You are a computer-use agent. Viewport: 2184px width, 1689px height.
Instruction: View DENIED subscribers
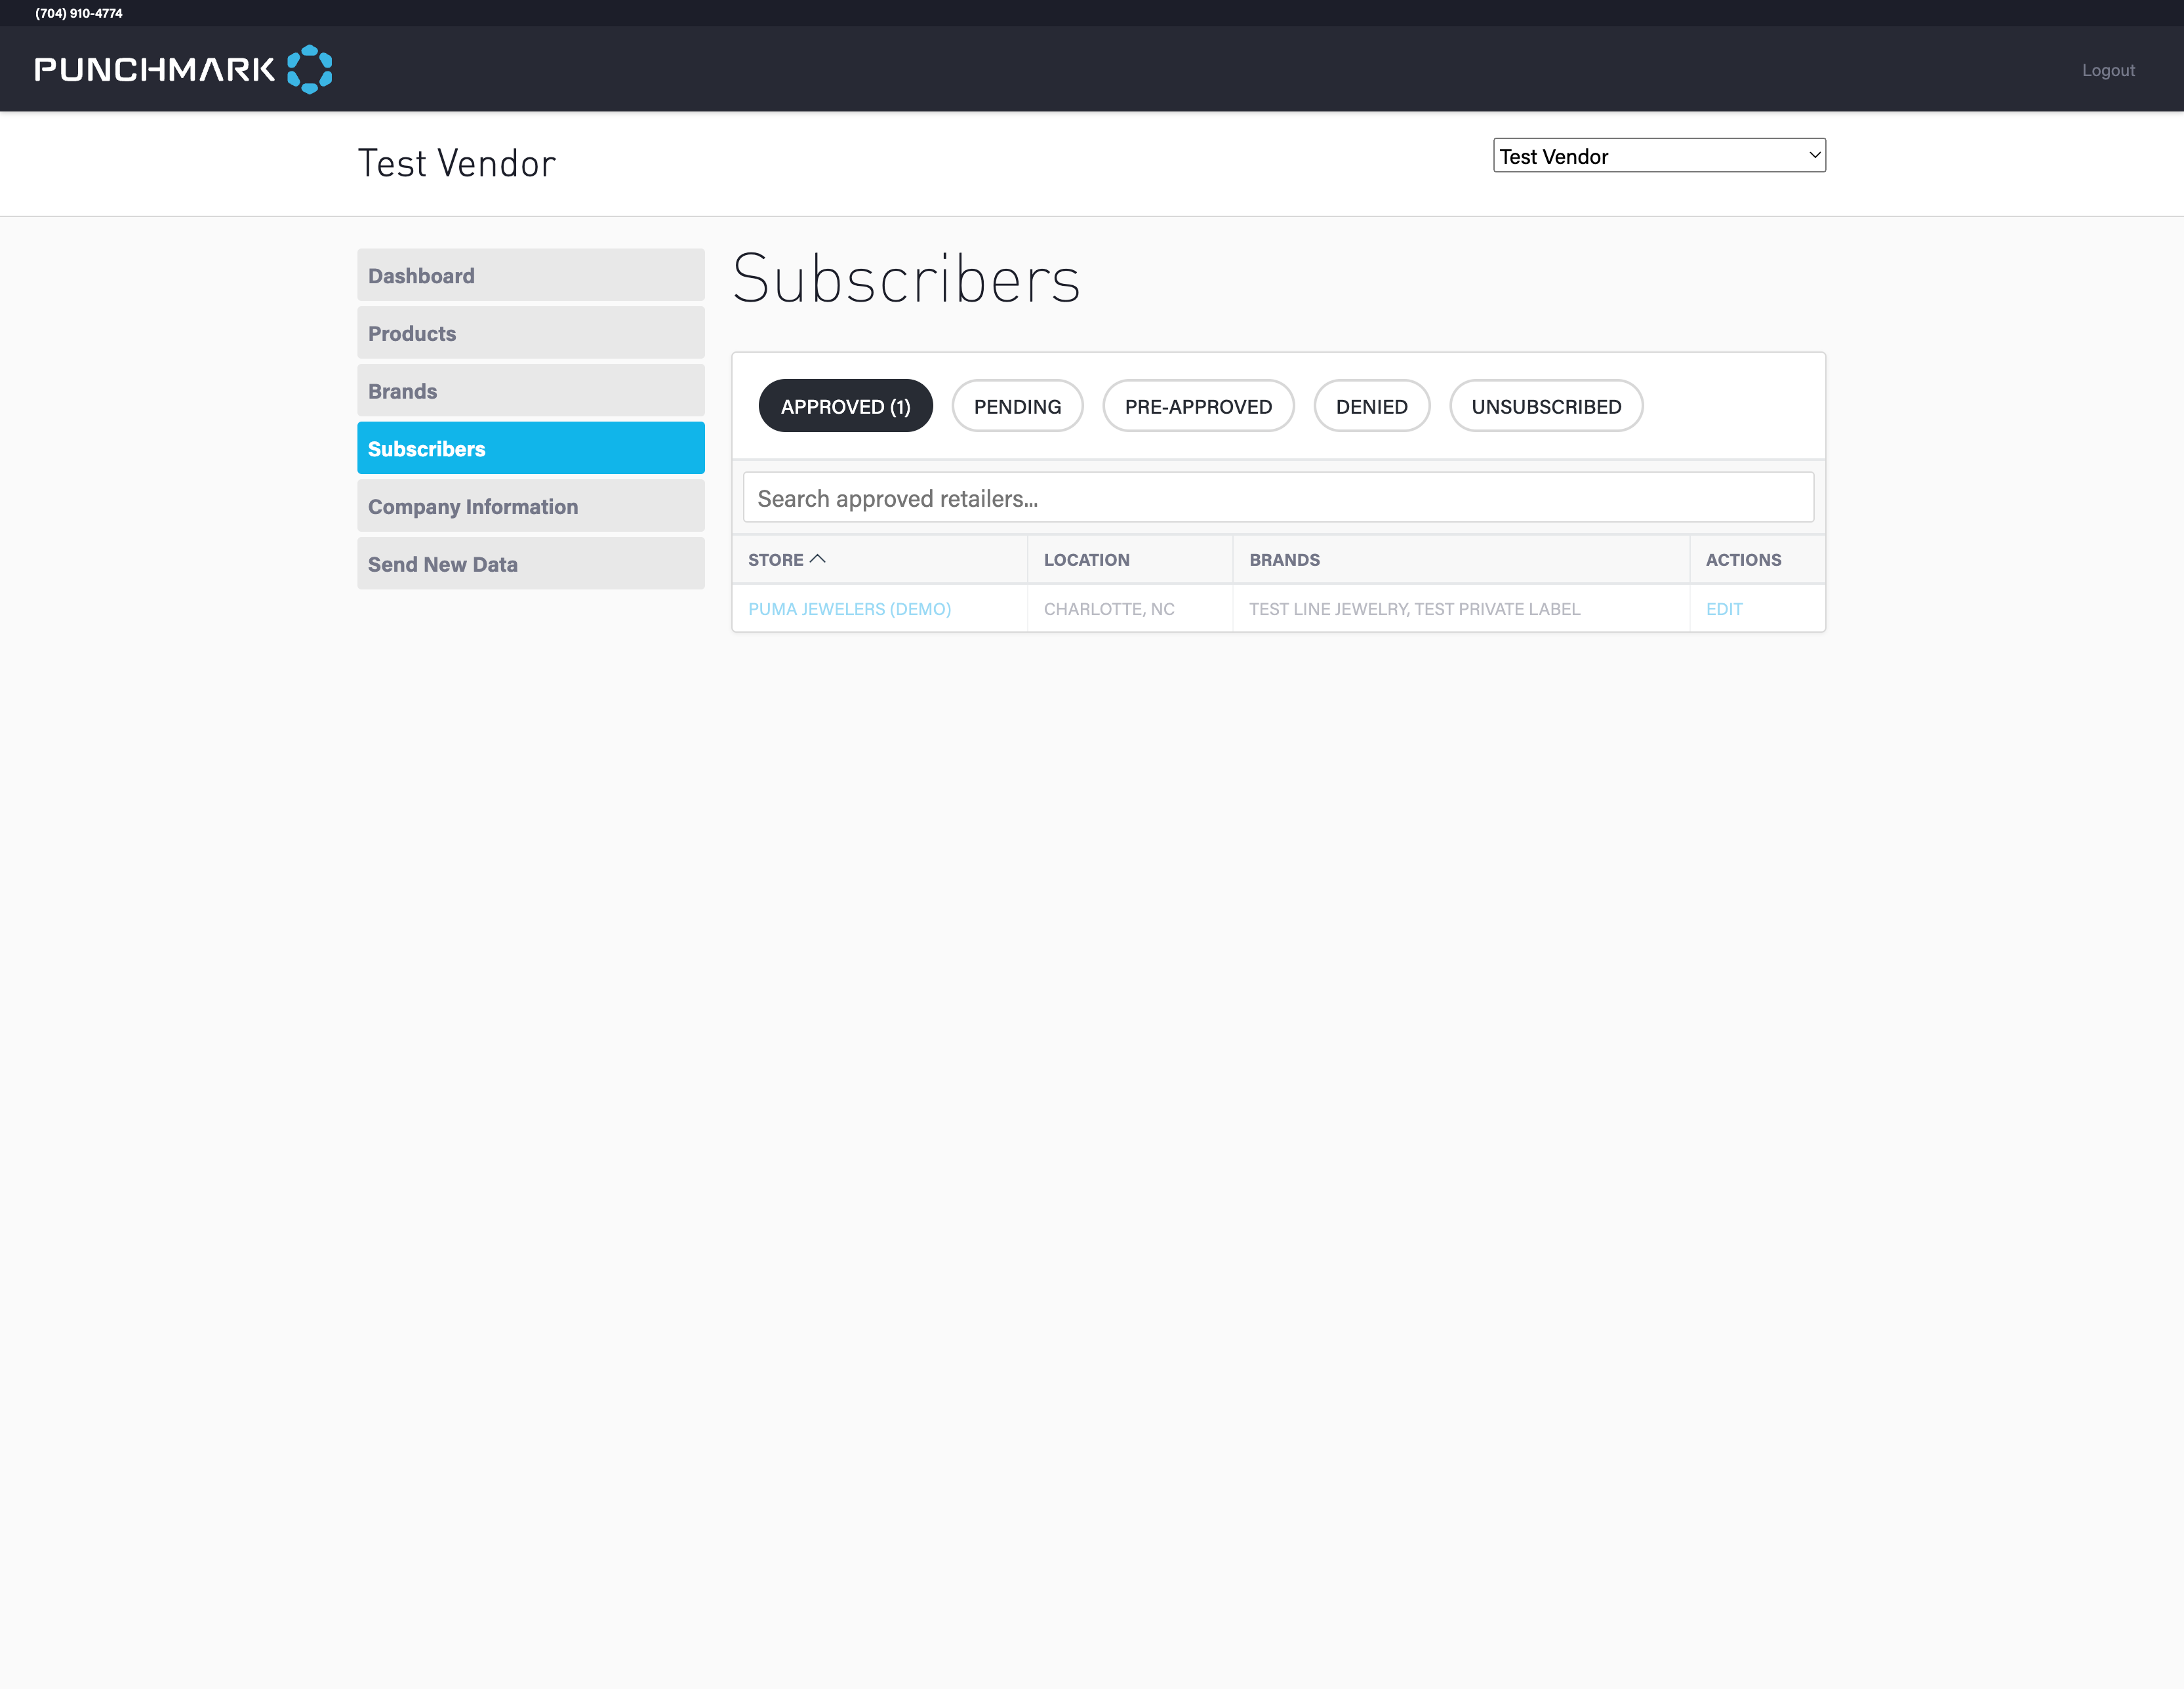coord(1370,406)
